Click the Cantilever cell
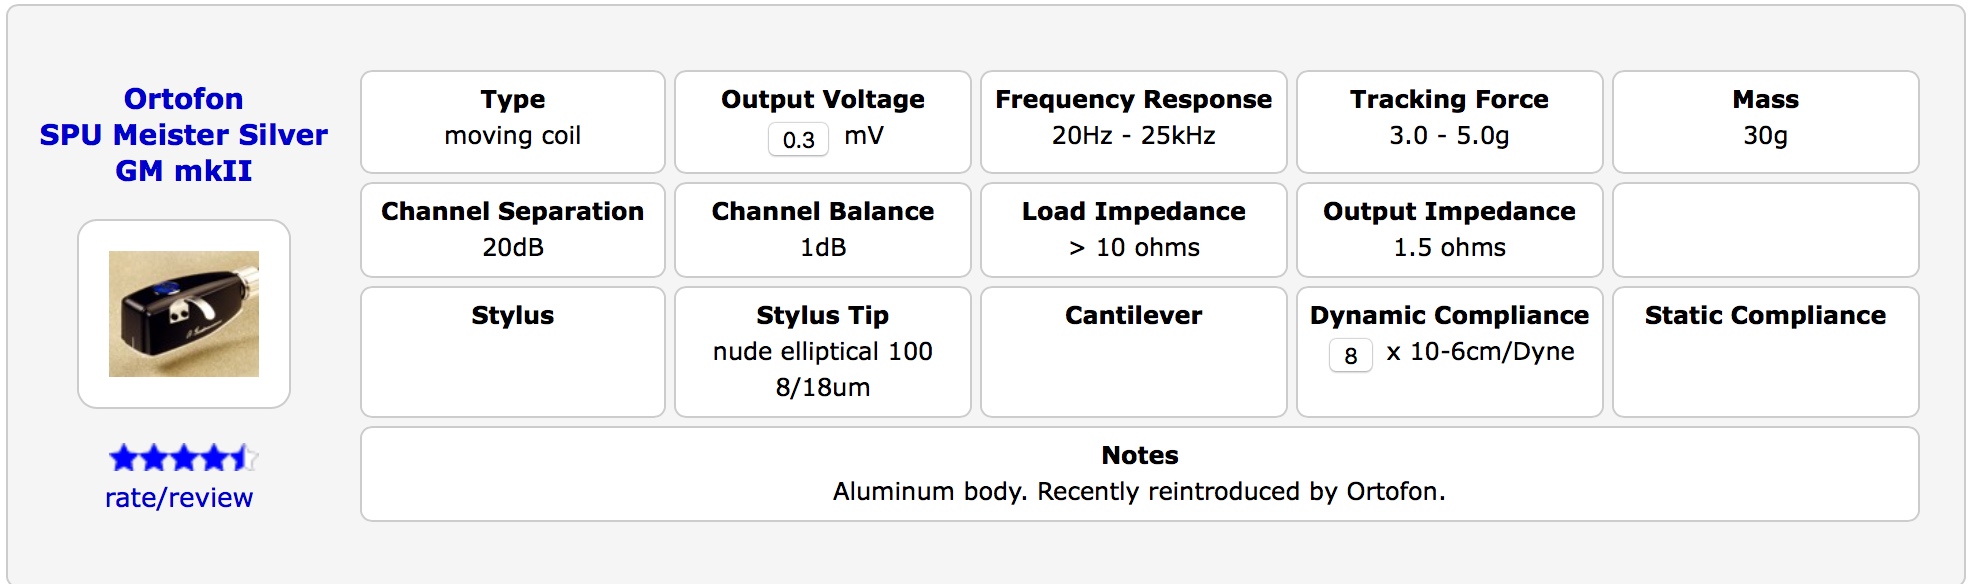This screenshot has width=1970, height=584. 1133,352
